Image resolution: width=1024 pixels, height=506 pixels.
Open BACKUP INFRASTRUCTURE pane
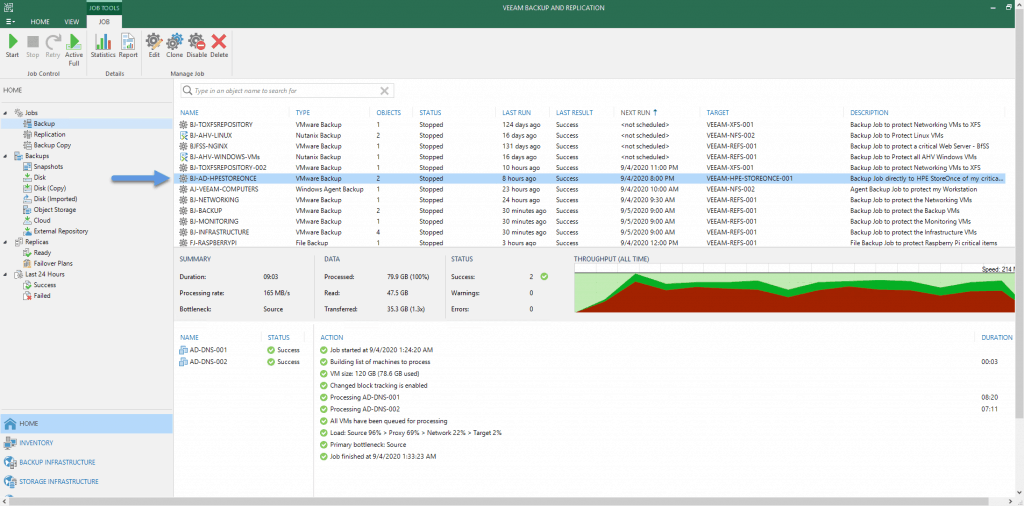pos(86,462)
